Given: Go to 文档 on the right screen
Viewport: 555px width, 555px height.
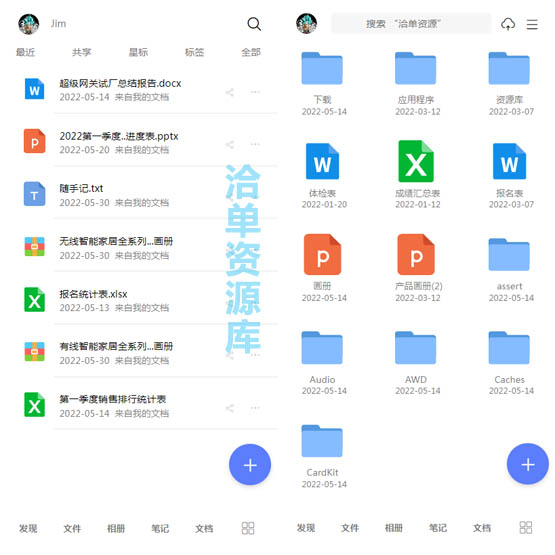Looking at the screenshot, I should point(482,528).
